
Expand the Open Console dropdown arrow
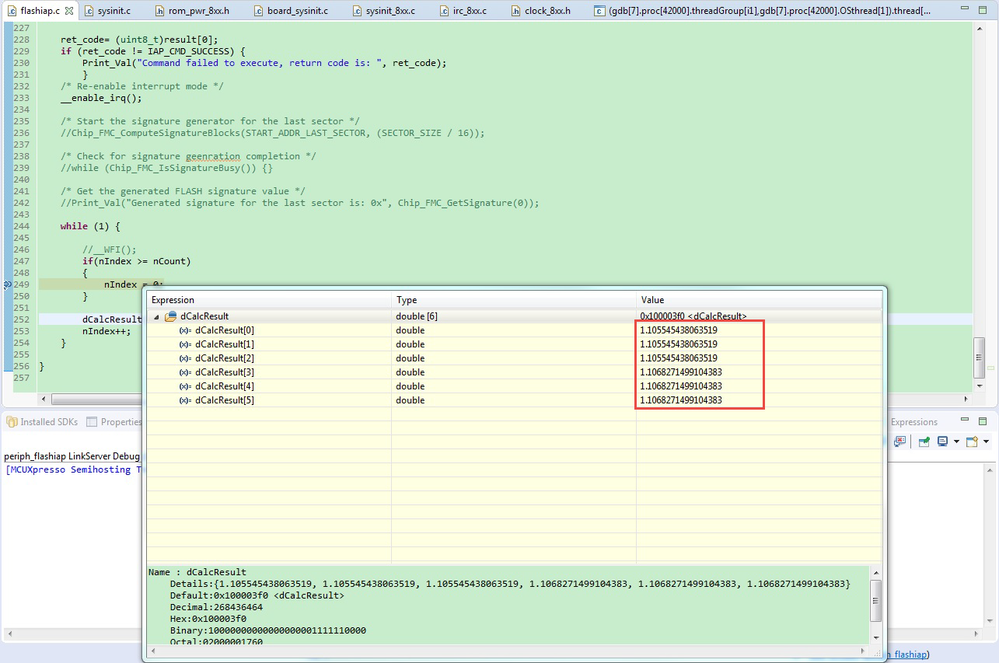click(986, 441)
